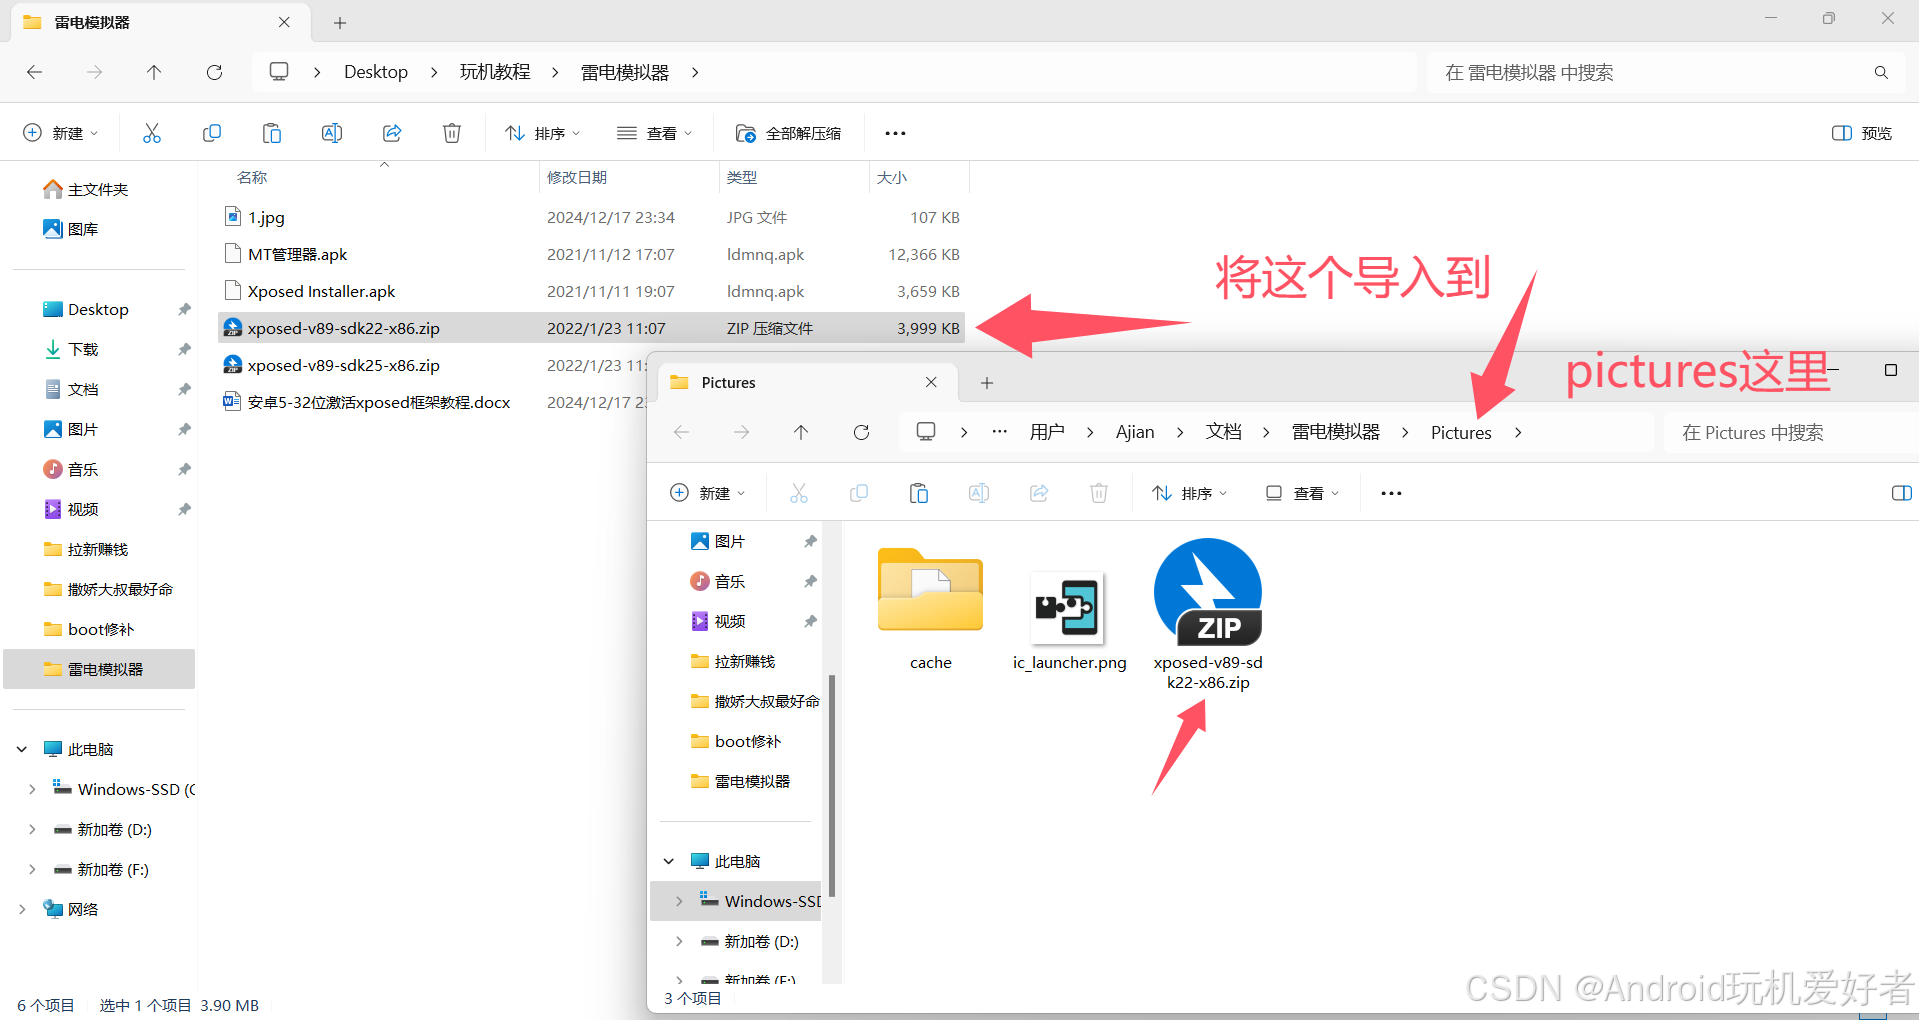
Task: Open new tab plus button in 雷电模拟器 window
Action: pos(340,22)
